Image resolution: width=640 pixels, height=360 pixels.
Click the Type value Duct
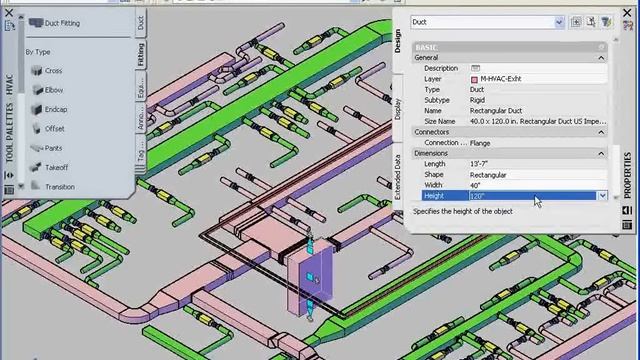coord(476,89)
